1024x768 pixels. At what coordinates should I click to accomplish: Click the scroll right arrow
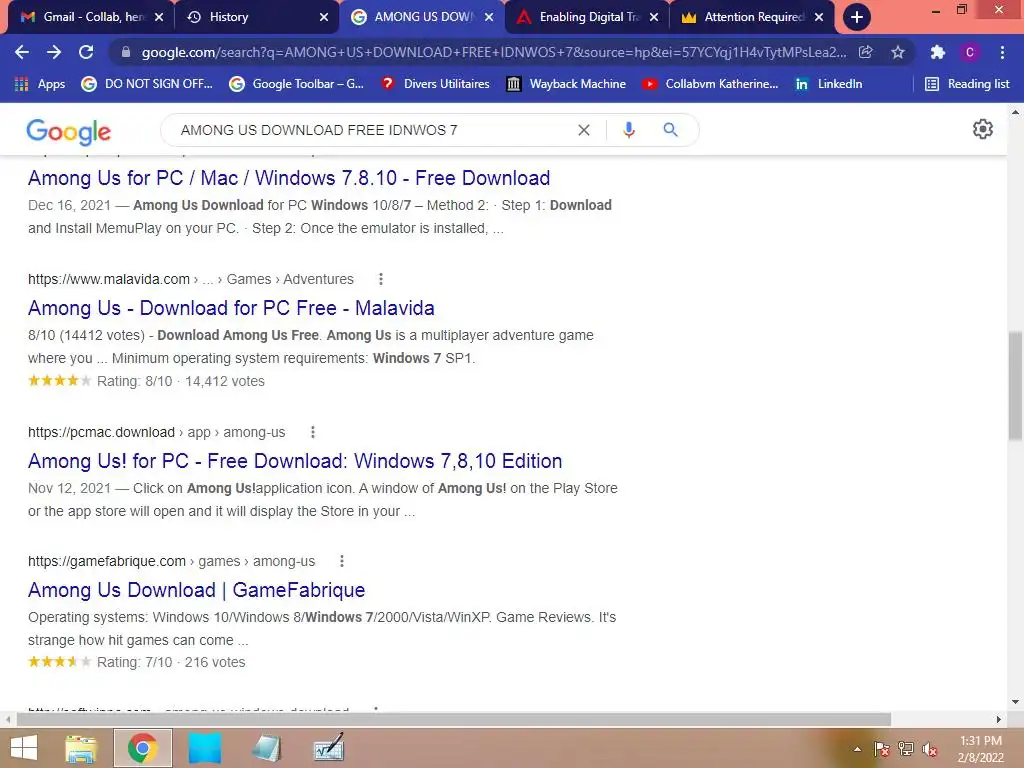click(999, 719)
